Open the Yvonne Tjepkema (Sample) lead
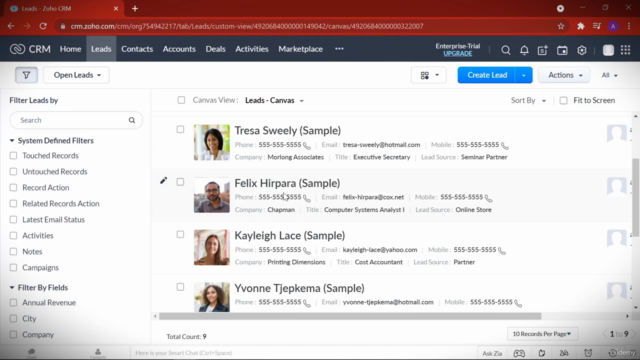 tap(299, 288)
